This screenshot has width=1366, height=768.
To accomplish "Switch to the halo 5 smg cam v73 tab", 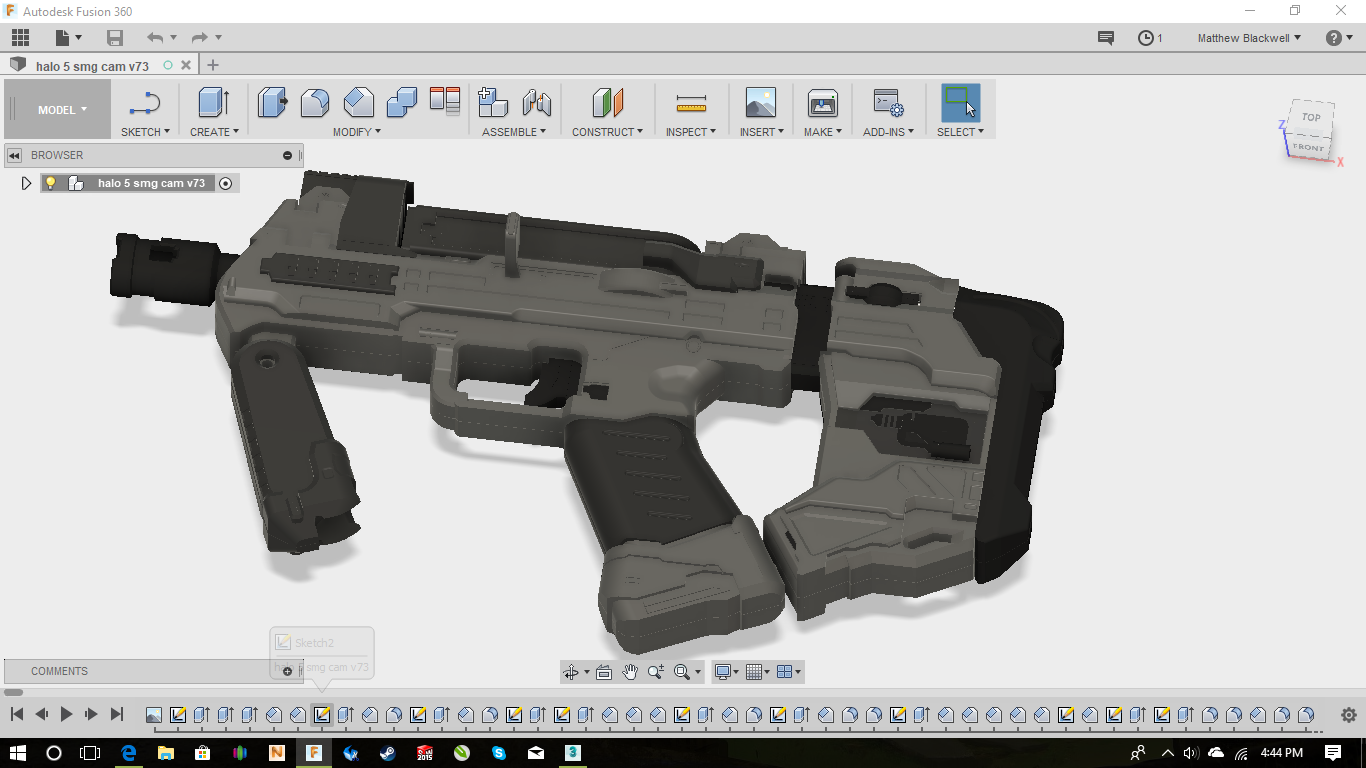I will click(92, 66).
